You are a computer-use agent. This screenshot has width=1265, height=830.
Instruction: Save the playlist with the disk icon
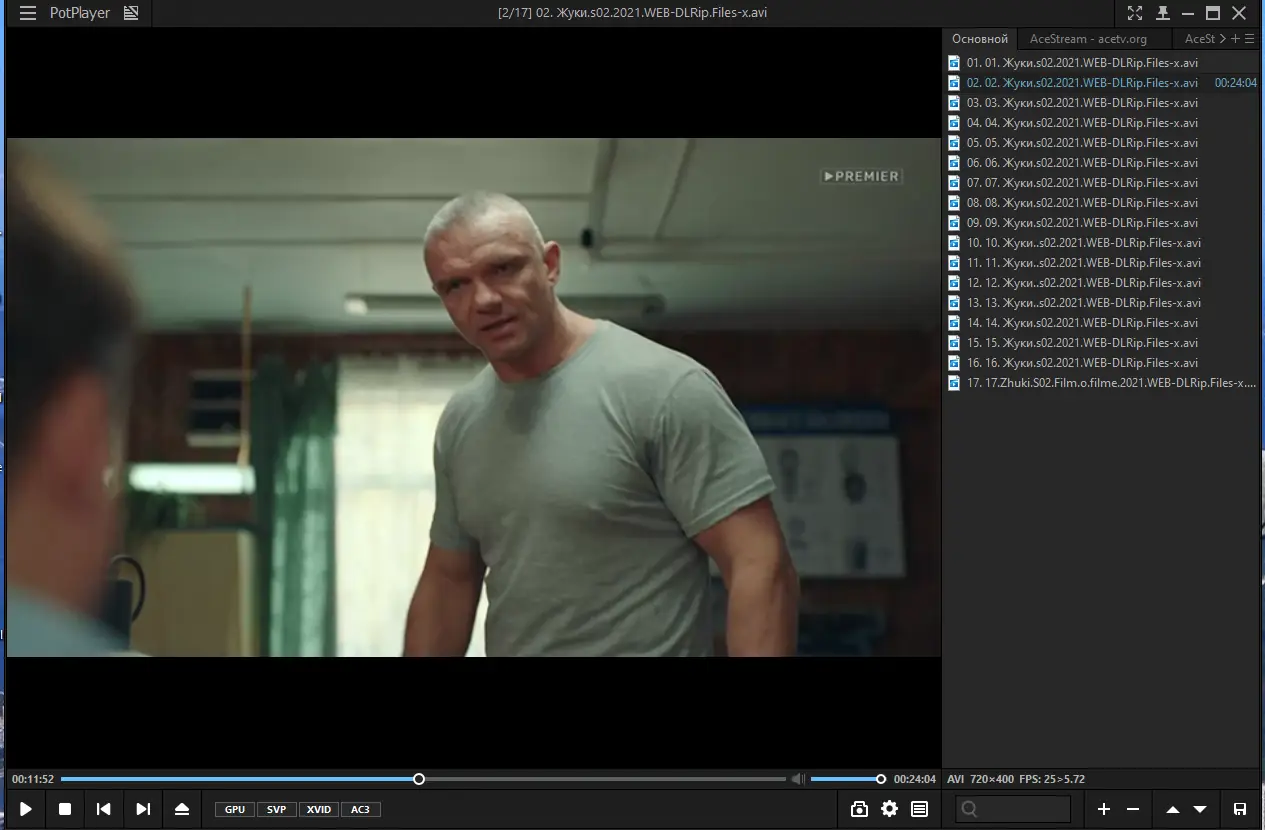click(x=1240, y=809)
